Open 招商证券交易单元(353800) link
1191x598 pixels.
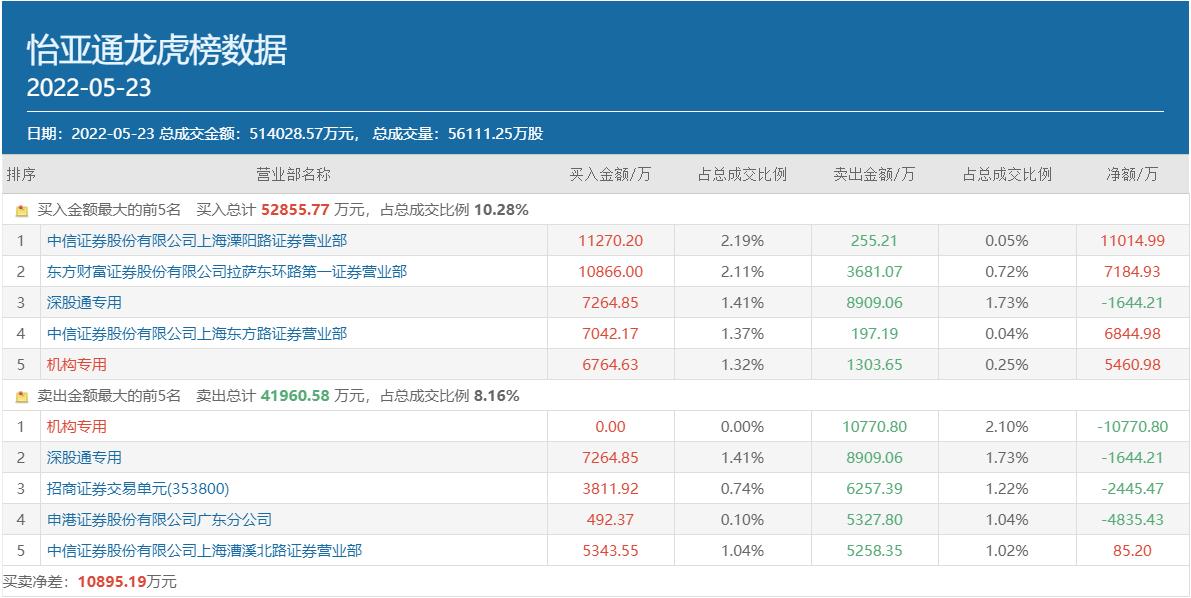point(137,489)
